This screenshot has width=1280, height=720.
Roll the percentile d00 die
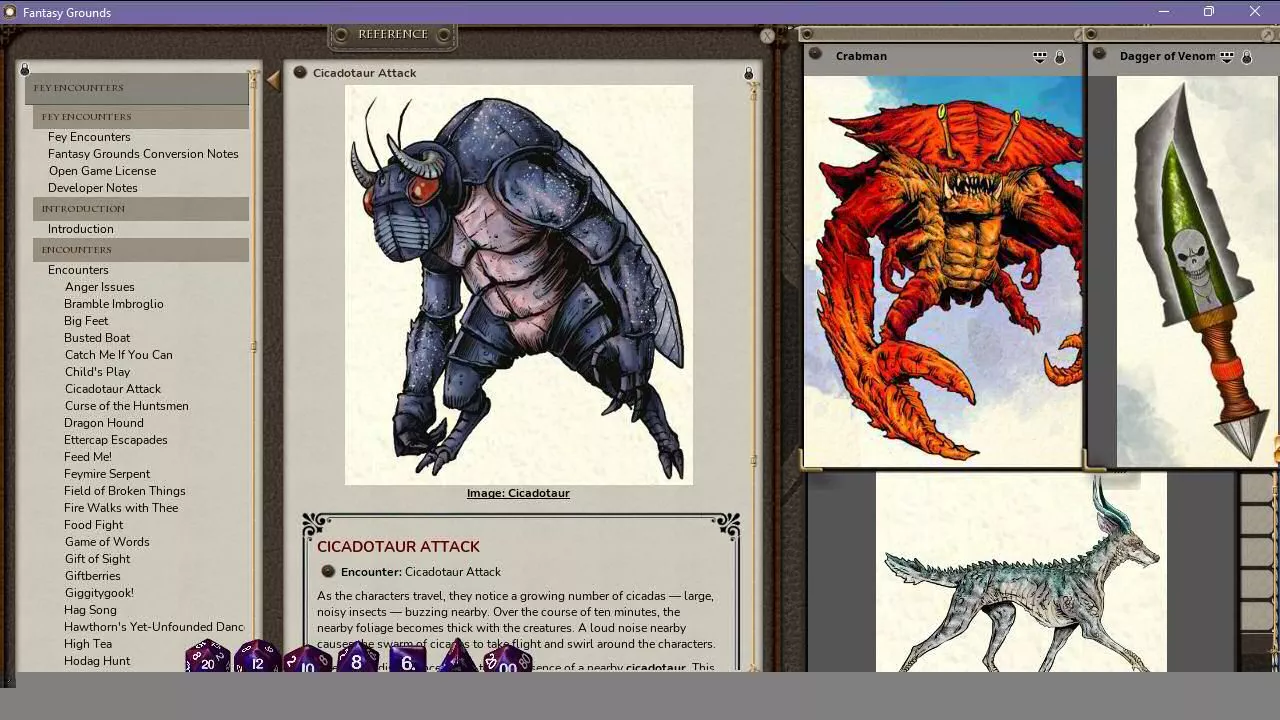508,660
